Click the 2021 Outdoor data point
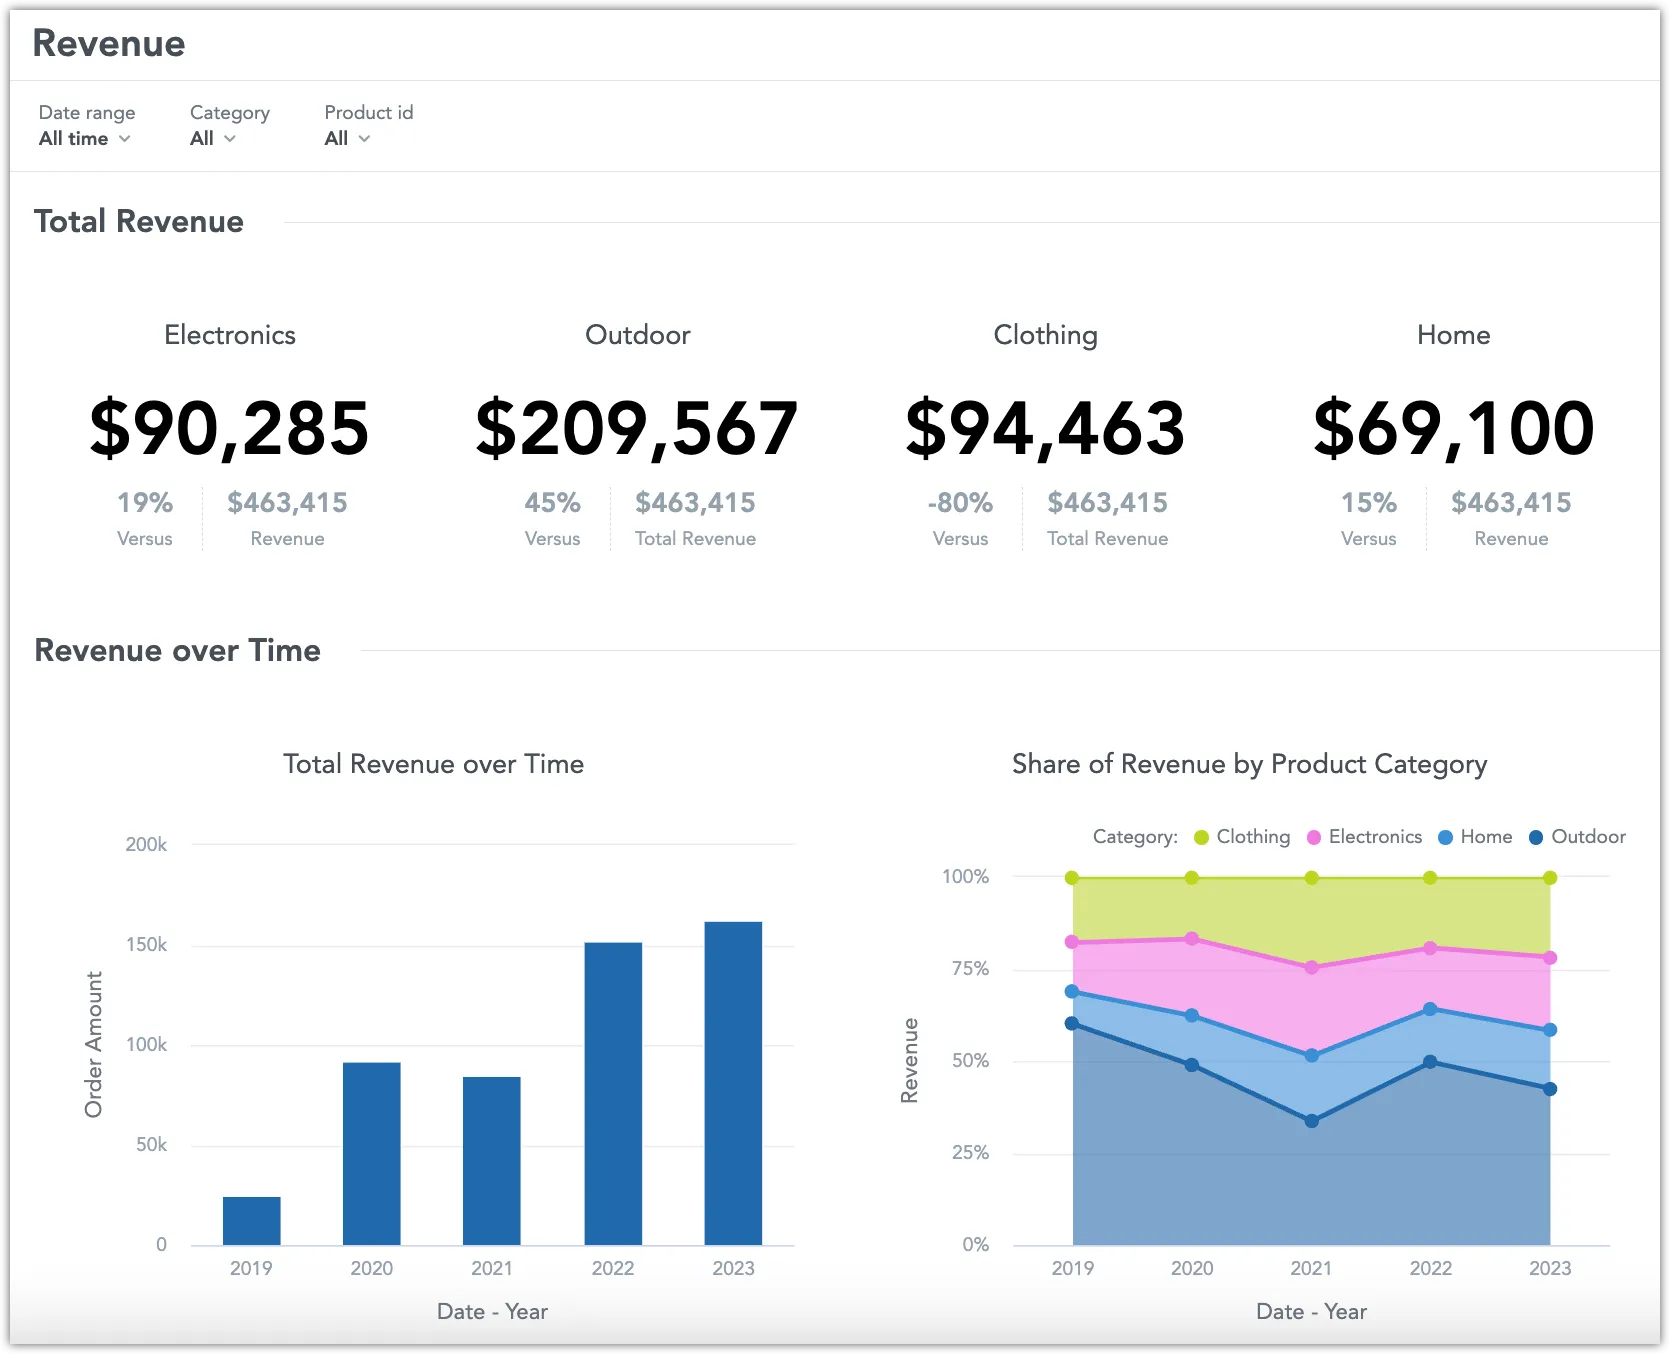The image size is (1670, 1354). [1312, 1123]
